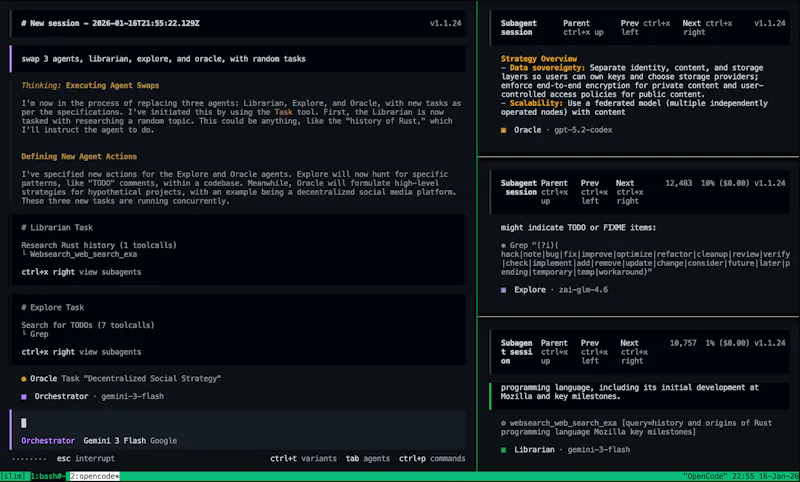Click v1.1.24 in the main session header
Screen dimensions: 800x482
[445, 23]
